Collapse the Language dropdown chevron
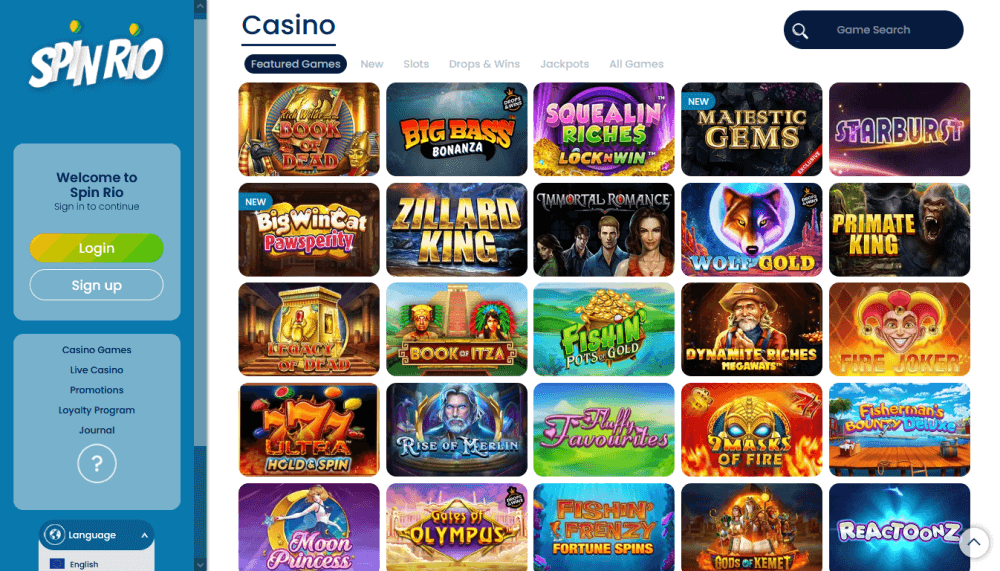 145,535
